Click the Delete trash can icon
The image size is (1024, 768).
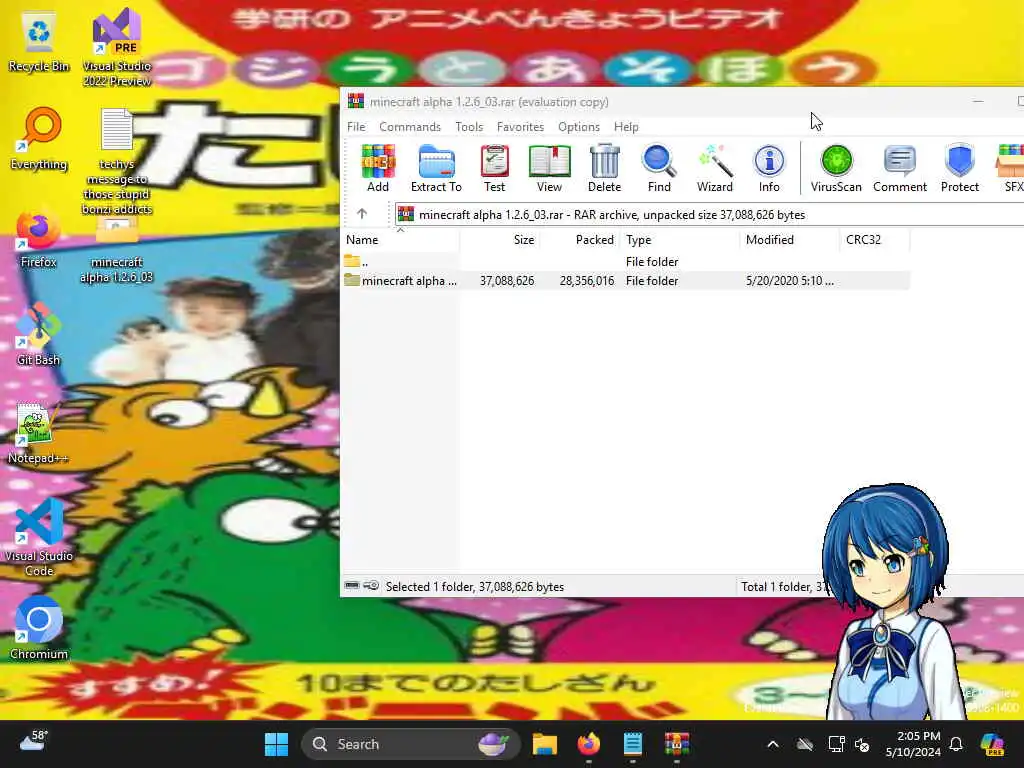pyautogui.click(x=604, y=168)
